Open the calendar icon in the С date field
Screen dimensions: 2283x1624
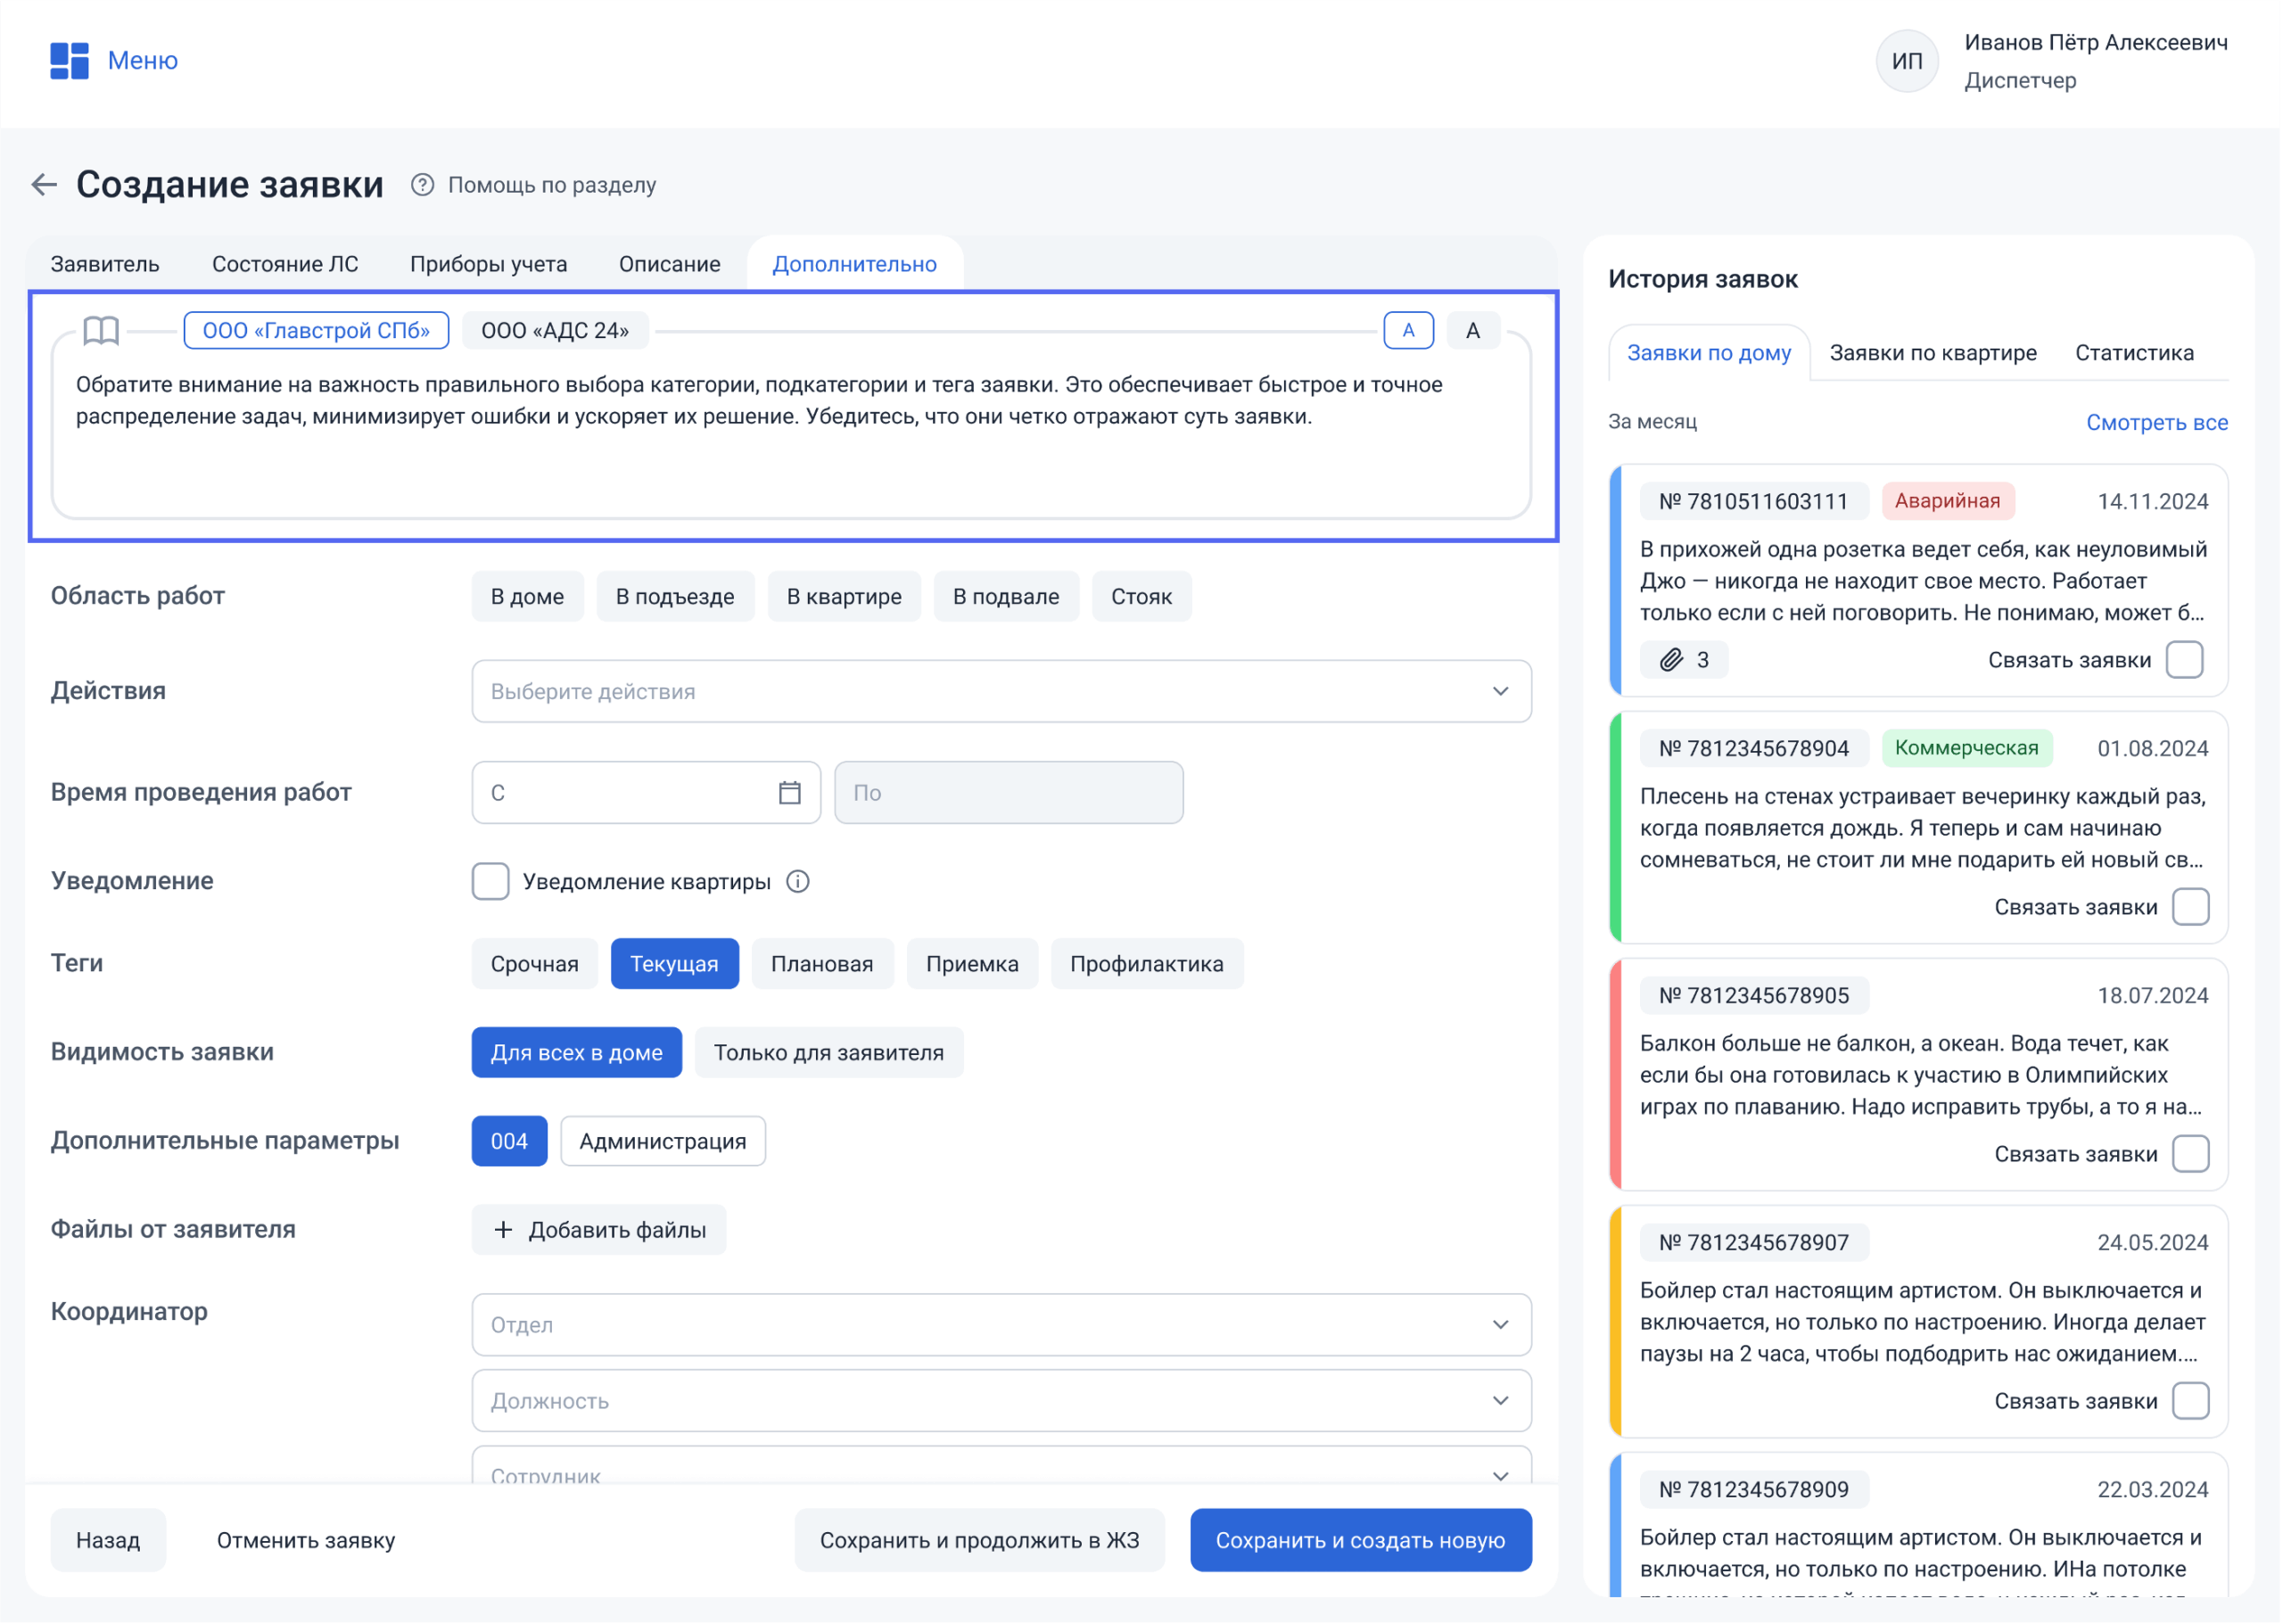pyautogui.click(x=790, y=794)
